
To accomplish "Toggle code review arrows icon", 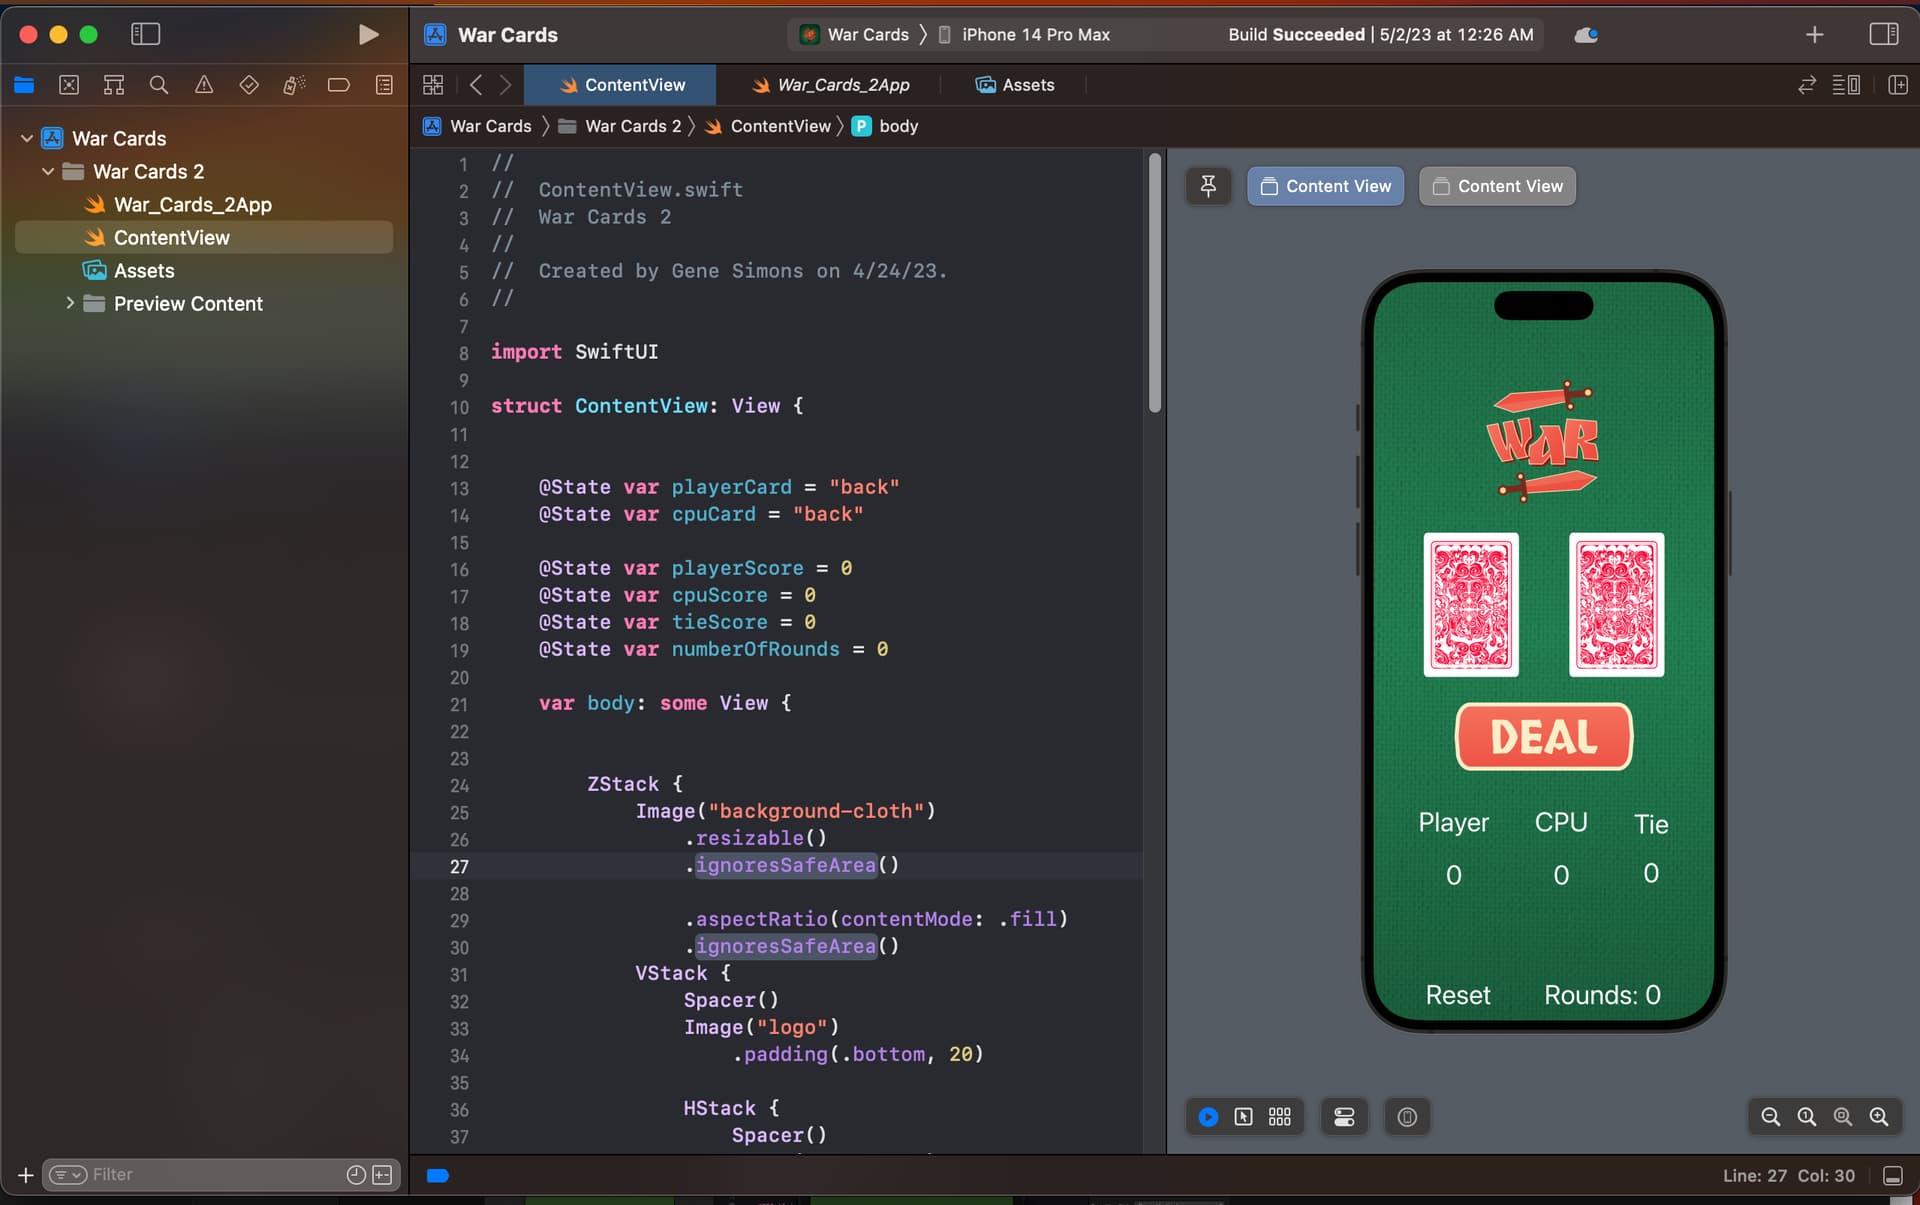I will click(1807, 85).
